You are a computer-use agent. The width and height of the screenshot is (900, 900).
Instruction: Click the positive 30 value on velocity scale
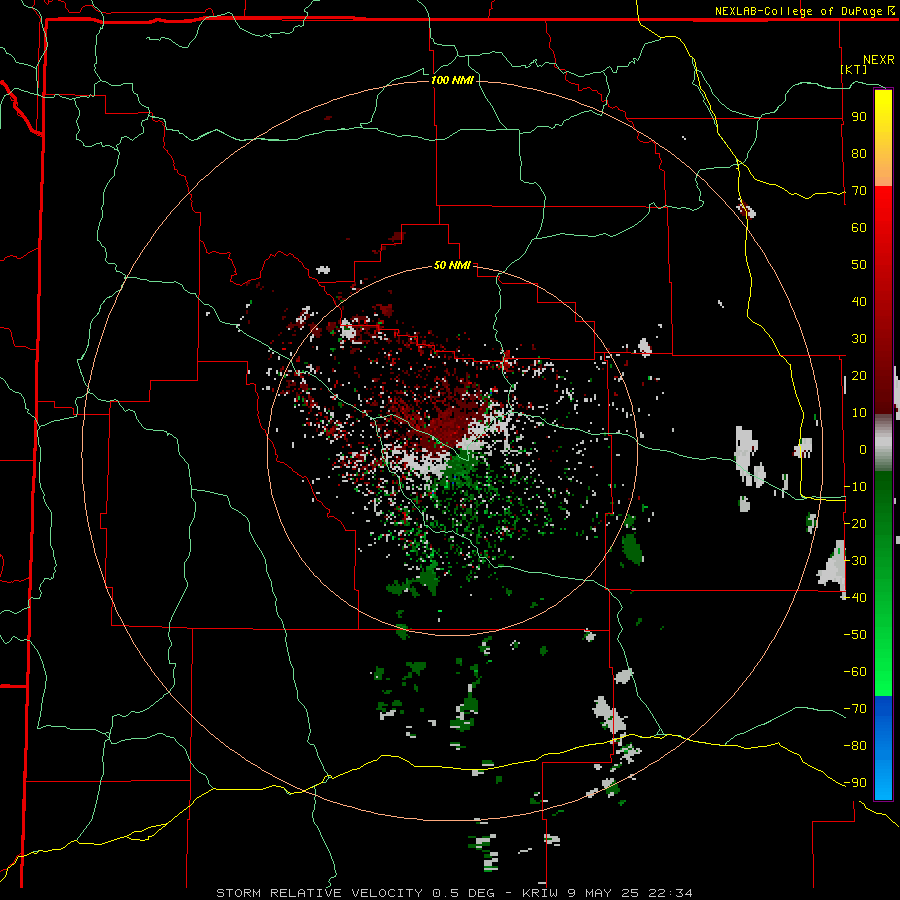[859, 339]
